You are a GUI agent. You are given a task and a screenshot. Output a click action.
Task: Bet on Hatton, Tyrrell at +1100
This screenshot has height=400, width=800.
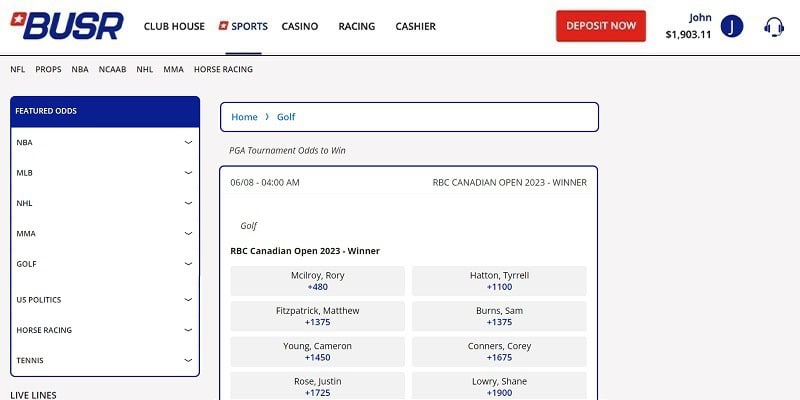pos(499,281)
